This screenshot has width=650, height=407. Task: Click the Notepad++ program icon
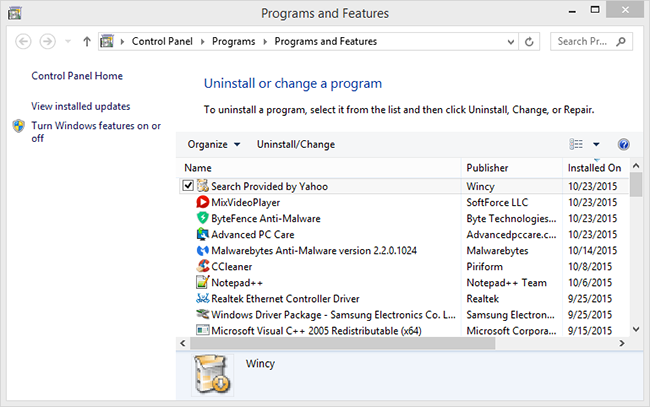[x=203, y=282]
